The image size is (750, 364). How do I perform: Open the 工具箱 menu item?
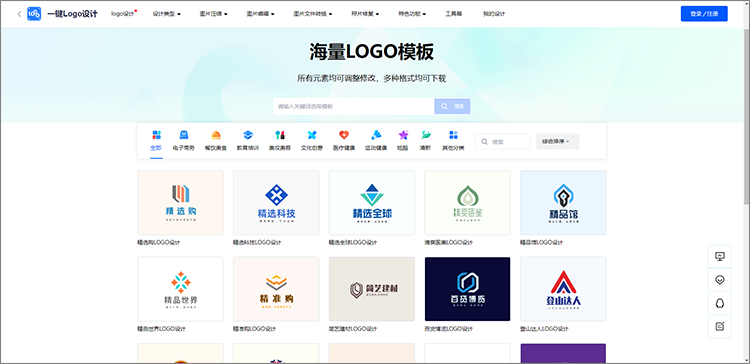pos(453,14)
